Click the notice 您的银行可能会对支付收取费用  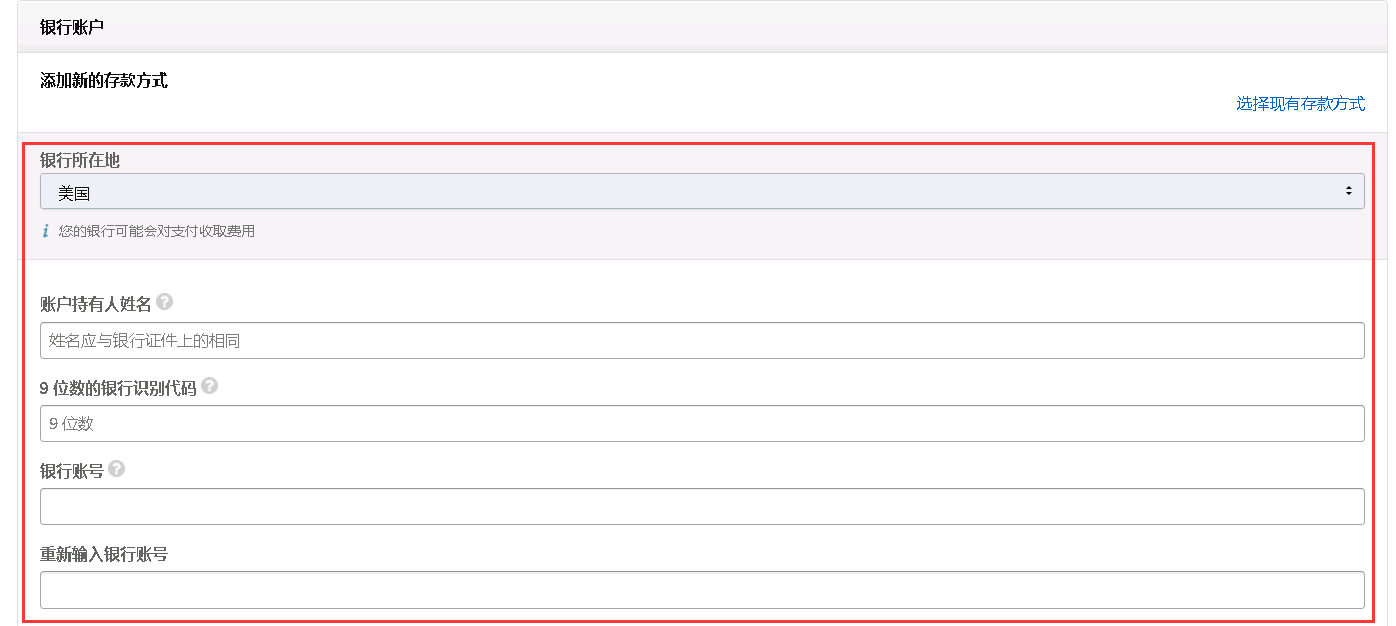[157, 231]
